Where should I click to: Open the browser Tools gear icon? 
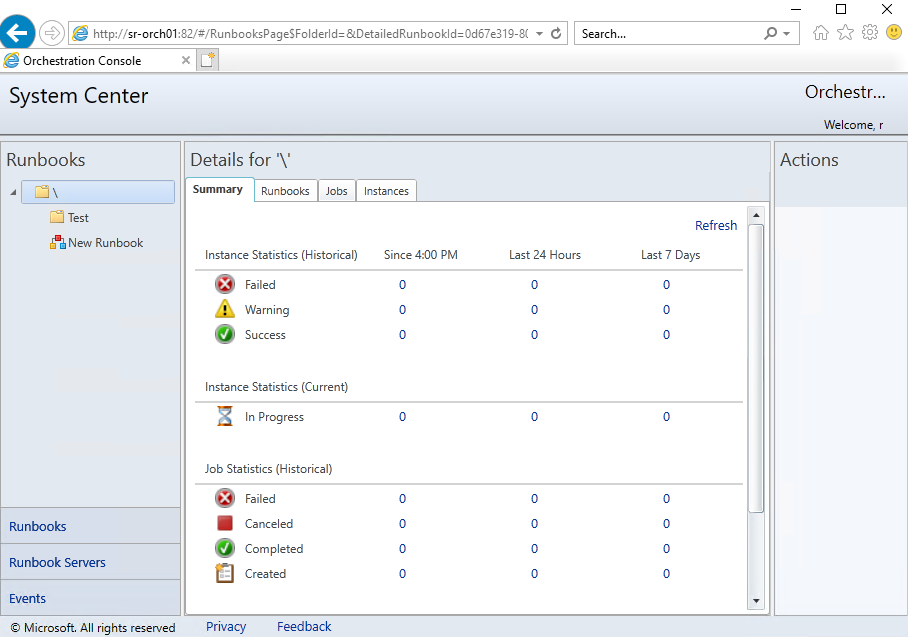coord(869,33)
